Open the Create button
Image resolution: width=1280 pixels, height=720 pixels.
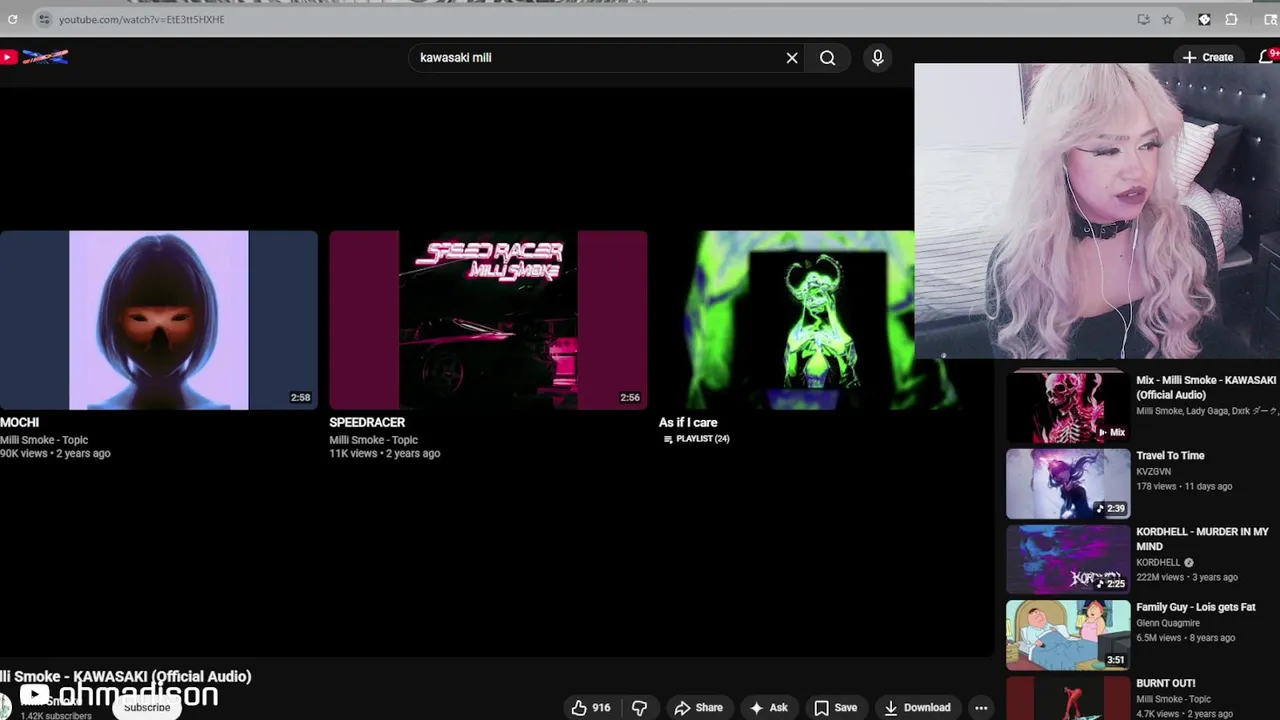click(x=1208, y=57)
